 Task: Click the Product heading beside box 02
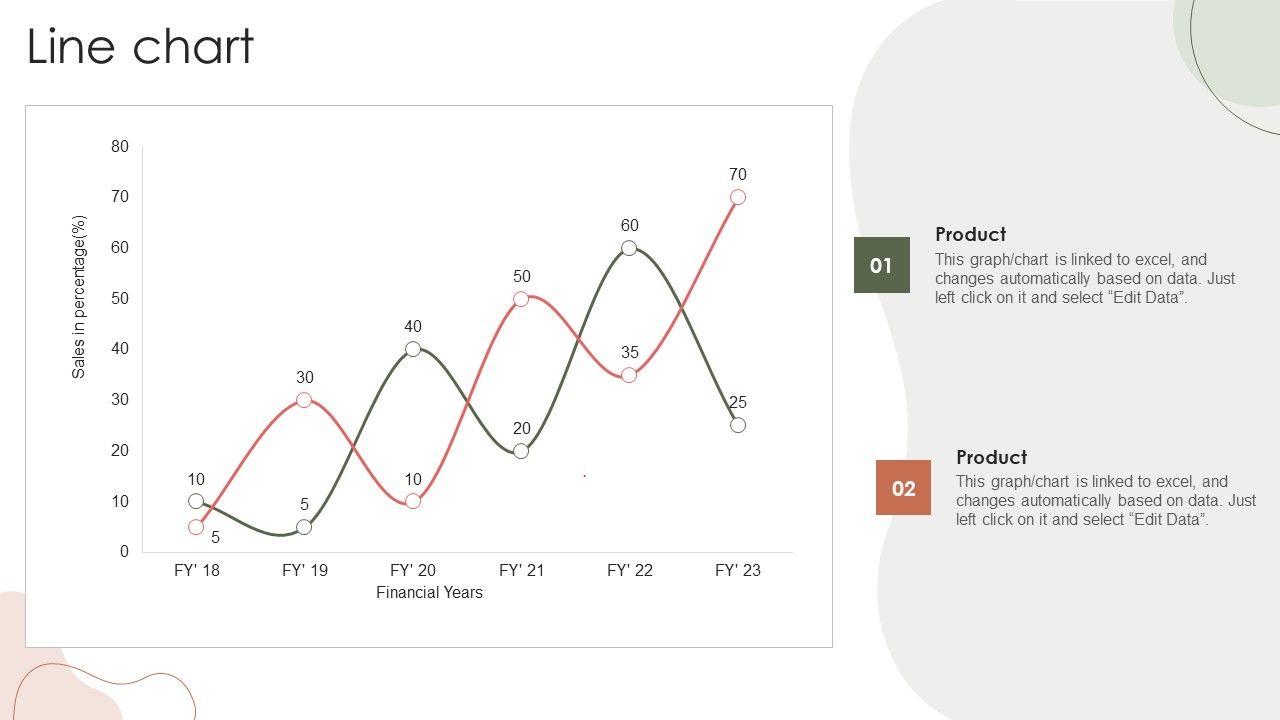pos(991,457)
